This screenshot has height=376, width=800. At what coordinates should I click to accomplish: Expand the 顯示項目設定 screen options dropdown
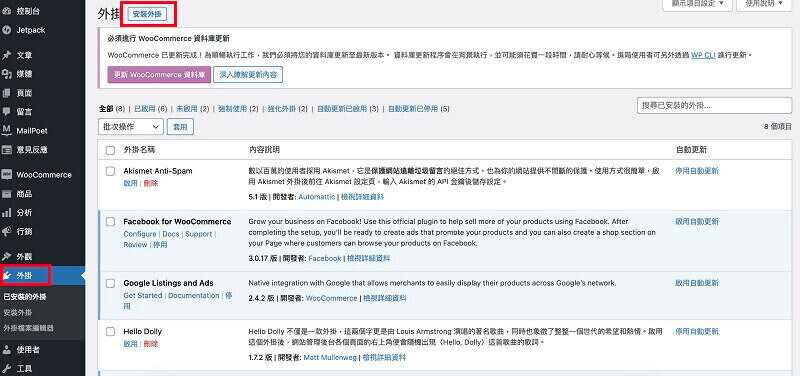tap(697, 4)
